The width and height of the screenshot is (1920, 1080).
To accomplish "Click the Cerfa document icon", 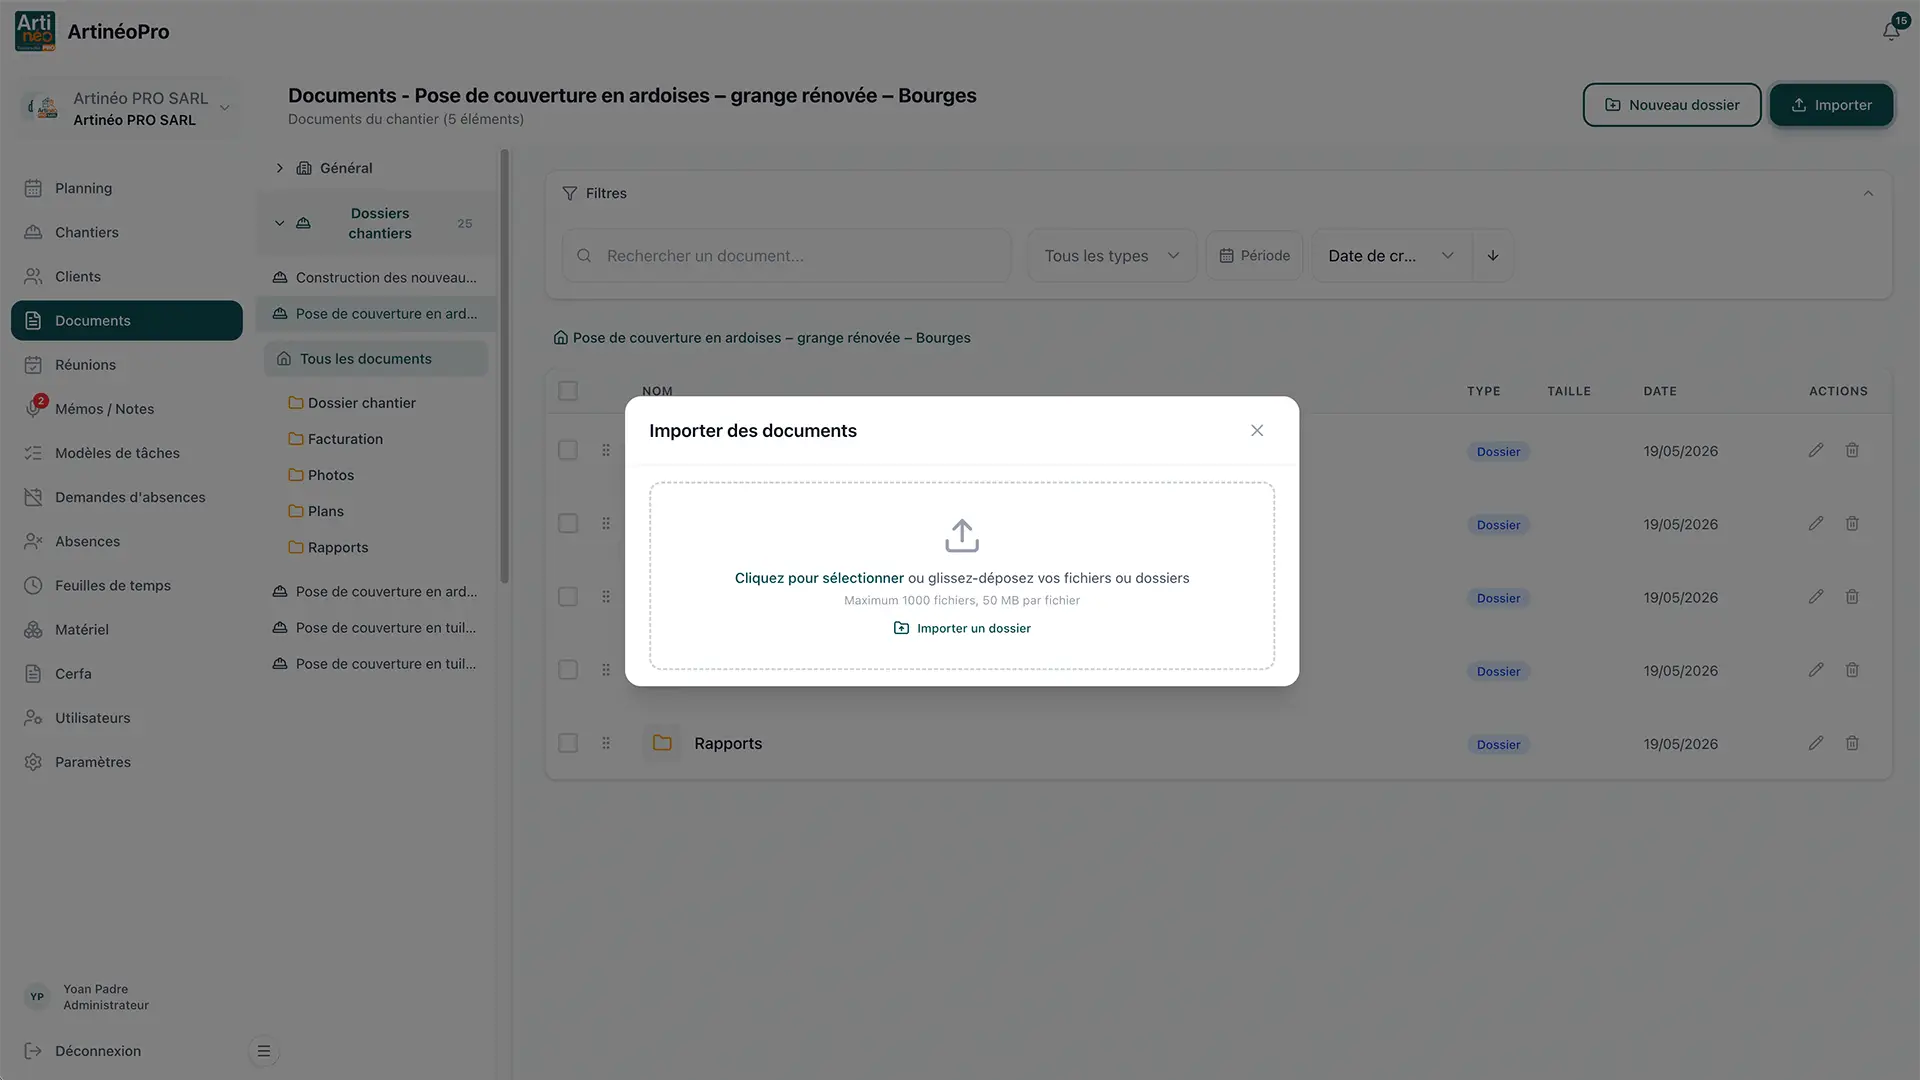I will click(x=33, y=674).
